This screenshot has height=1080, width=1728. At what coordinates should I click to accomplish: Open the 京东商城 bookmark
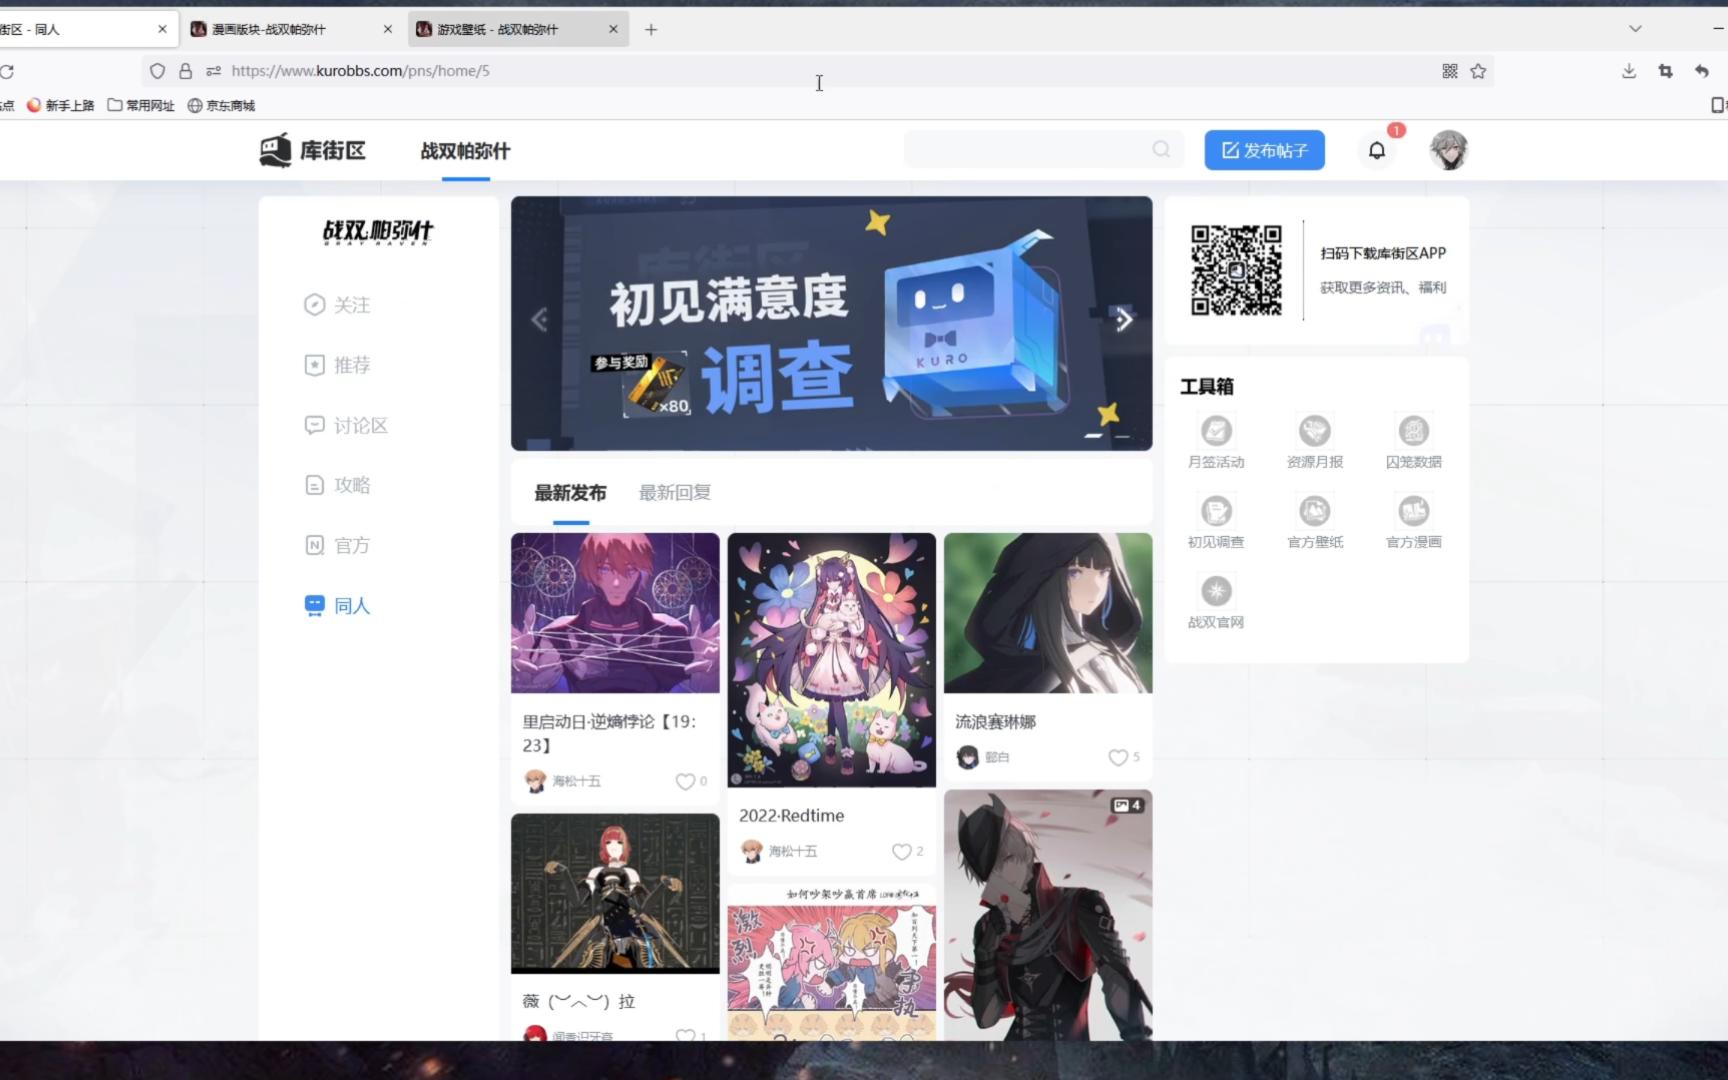[221, 105]
